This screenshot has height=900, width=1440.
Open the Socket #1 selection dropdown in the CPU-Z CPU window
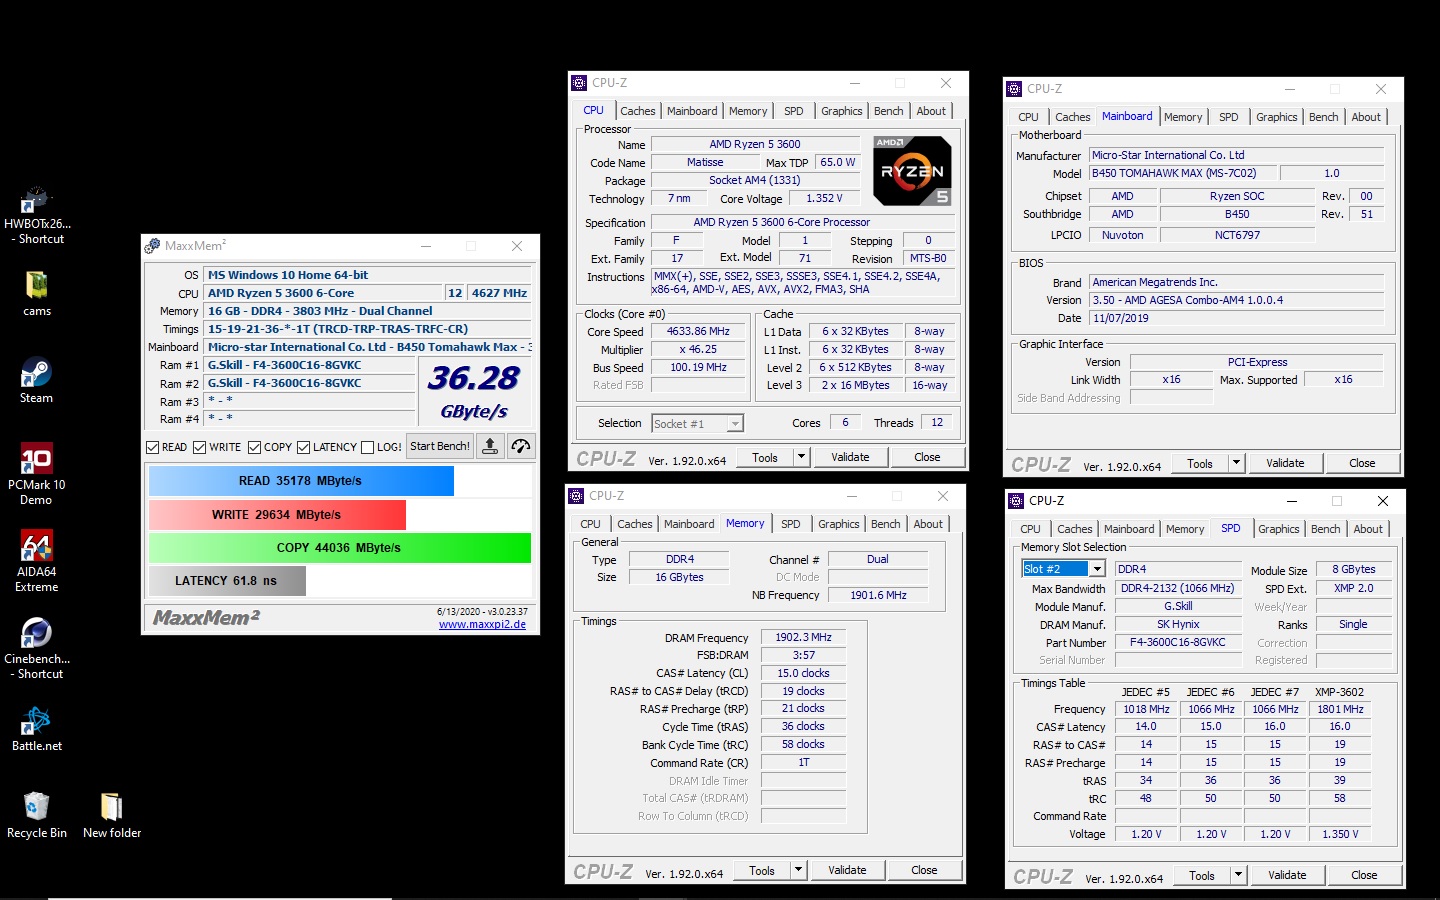735,424
